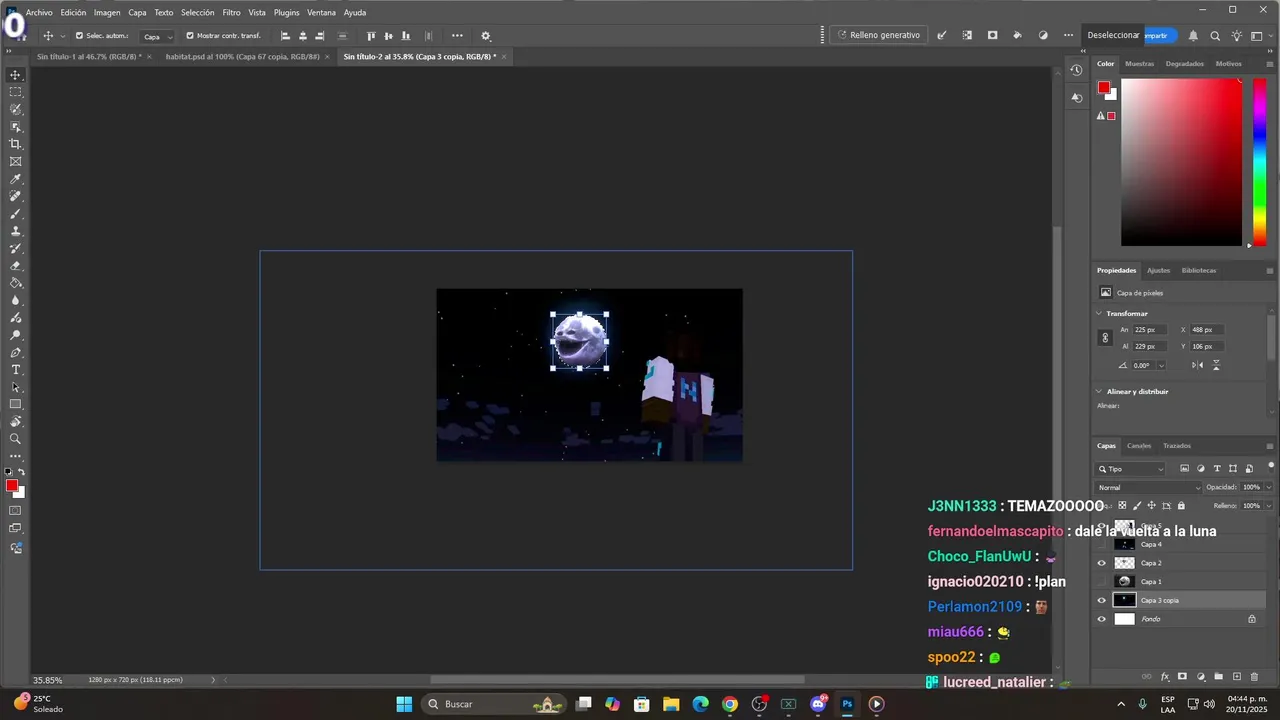
Task: Click the vertical hue spectrum slider
Action: tap(1260, 162)
